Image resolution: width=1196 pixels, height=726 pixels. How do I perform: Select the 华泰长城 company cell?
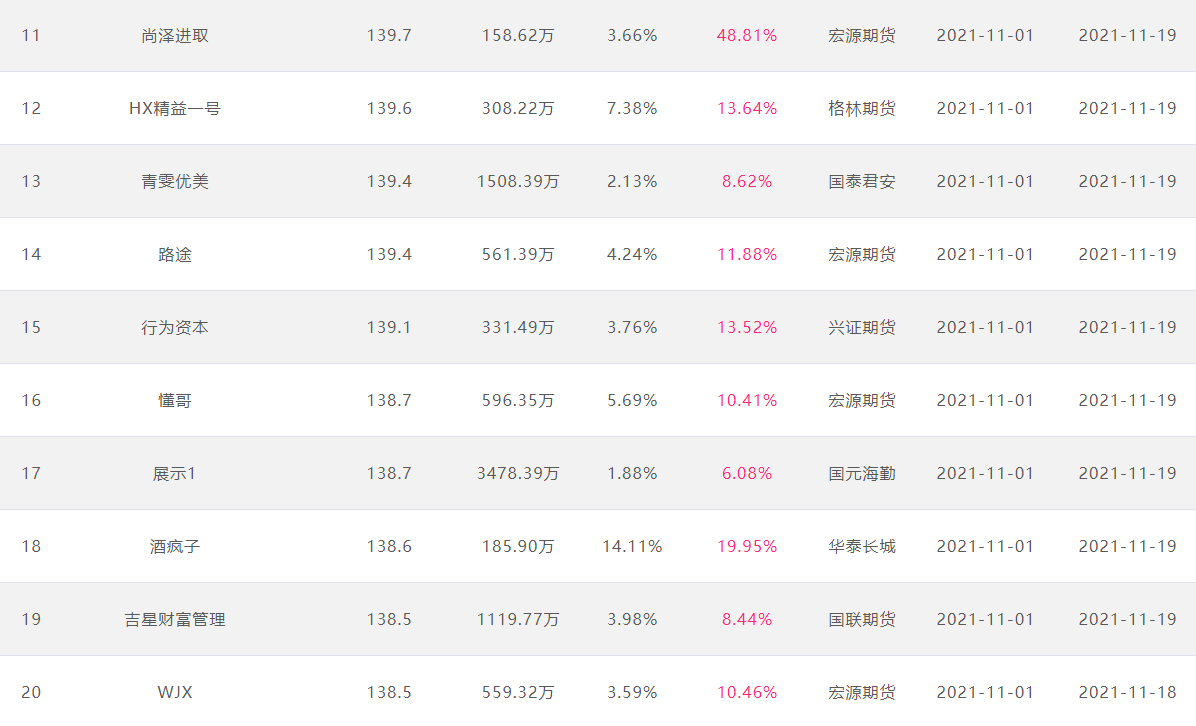862,547
